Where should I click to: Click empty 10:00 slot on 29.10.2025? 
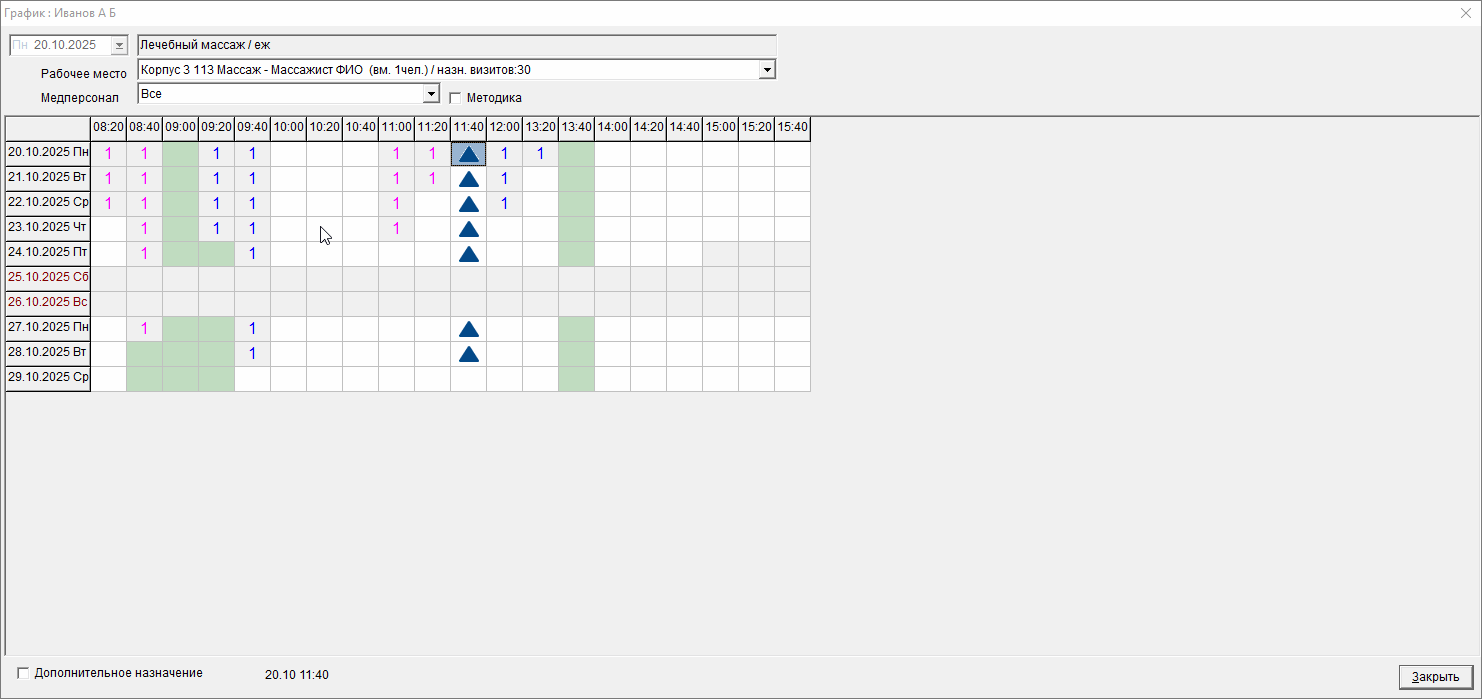(x=288, y=379)
